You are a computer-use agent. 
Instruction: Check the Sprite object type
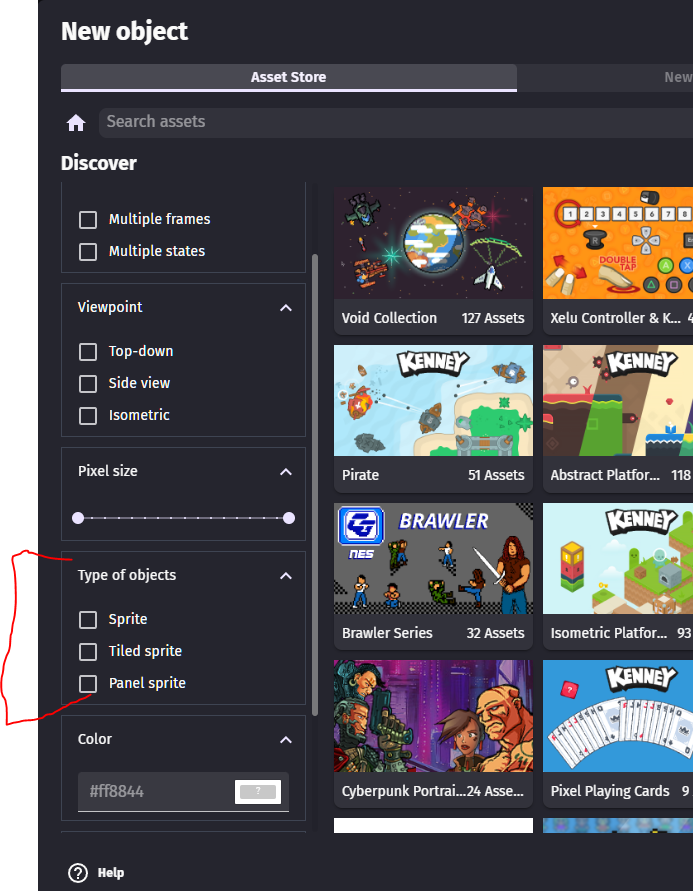coord(88,619)
